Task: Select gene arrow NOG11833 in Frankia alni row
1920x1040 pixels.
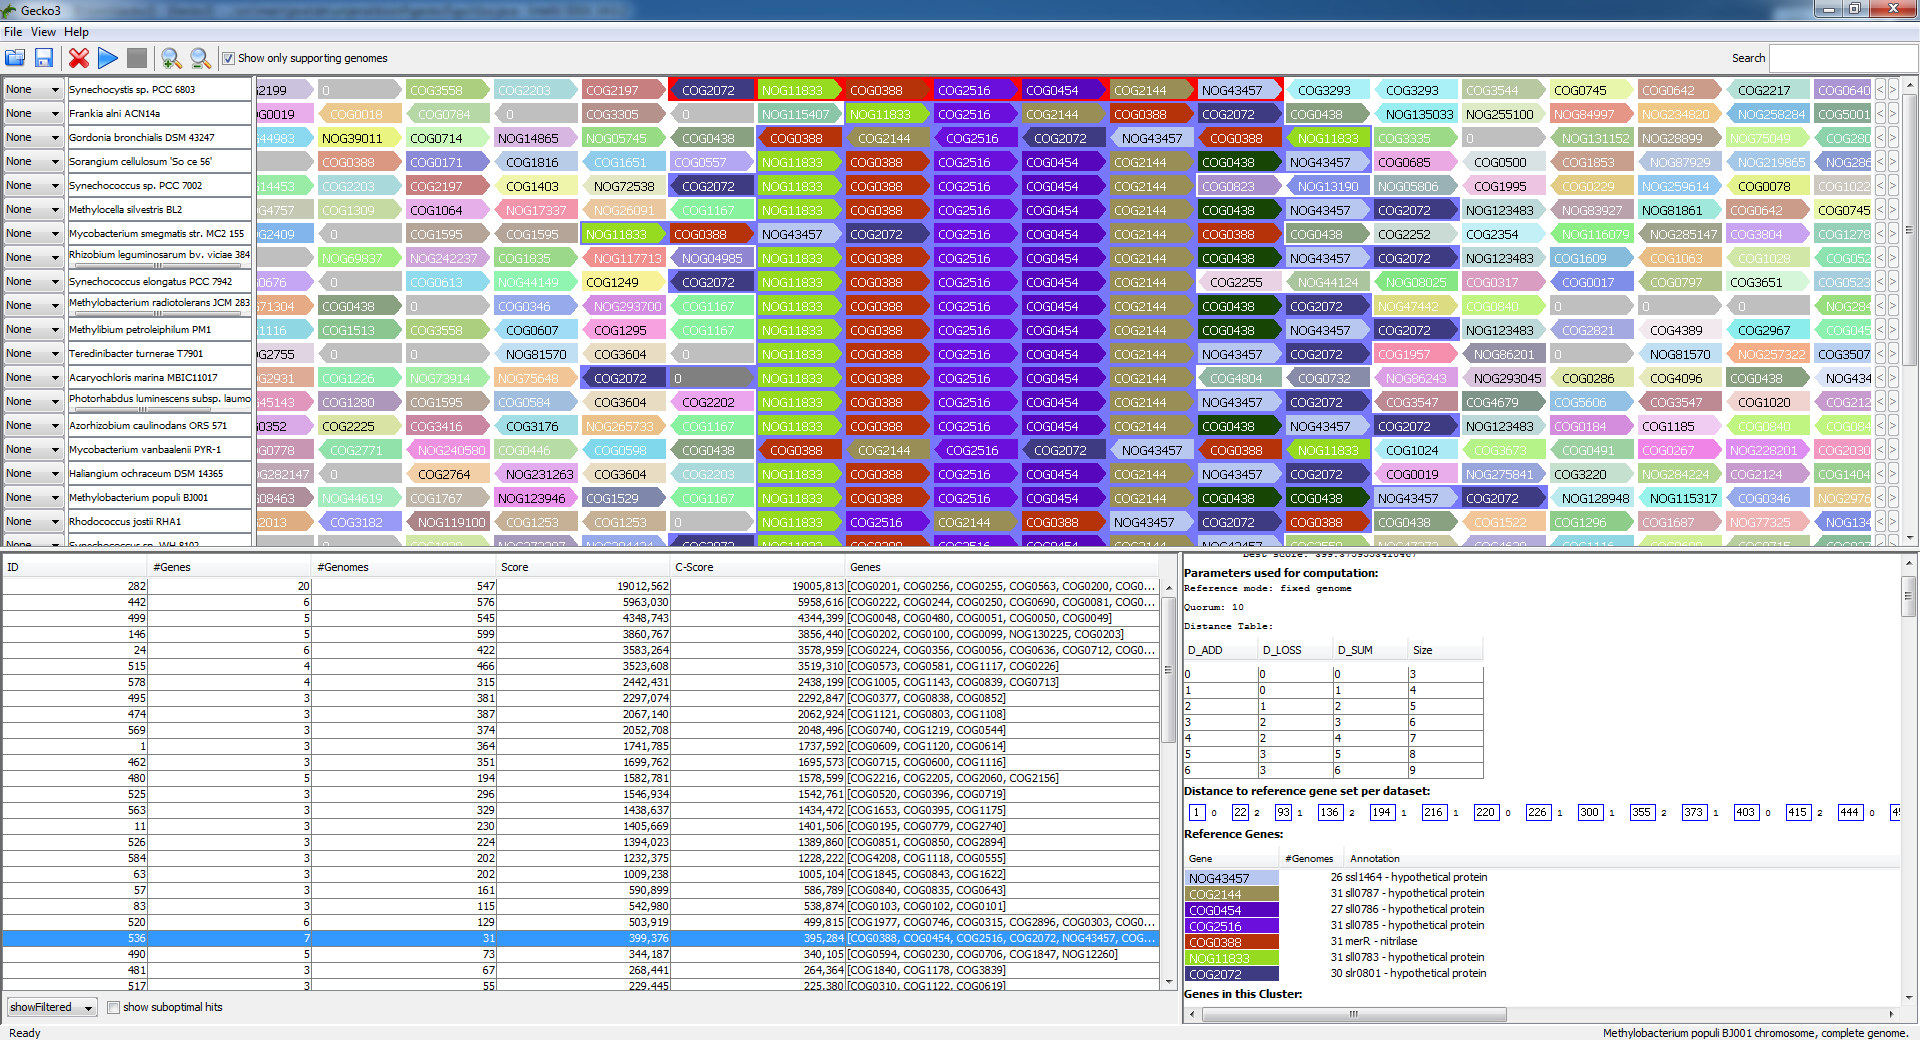Action: pos(887,114)
